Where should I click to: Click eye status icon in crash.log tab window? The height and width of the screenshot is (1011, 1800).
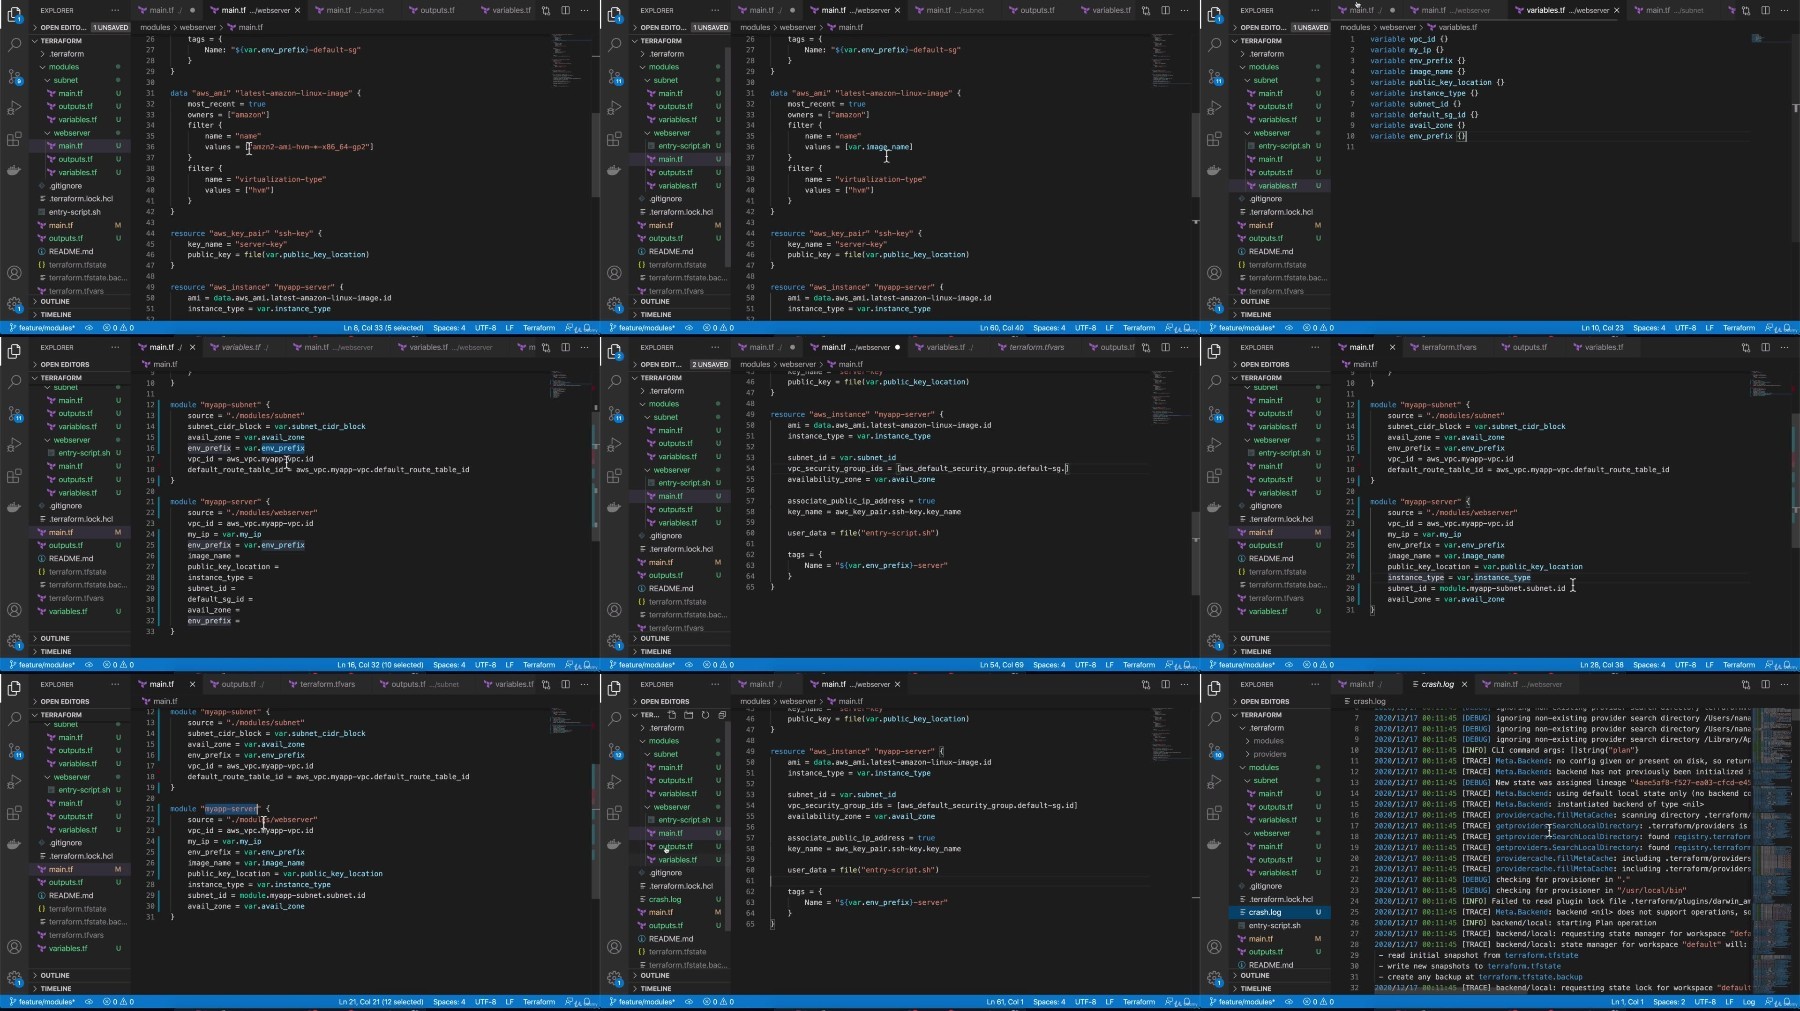(1288, 1002)
